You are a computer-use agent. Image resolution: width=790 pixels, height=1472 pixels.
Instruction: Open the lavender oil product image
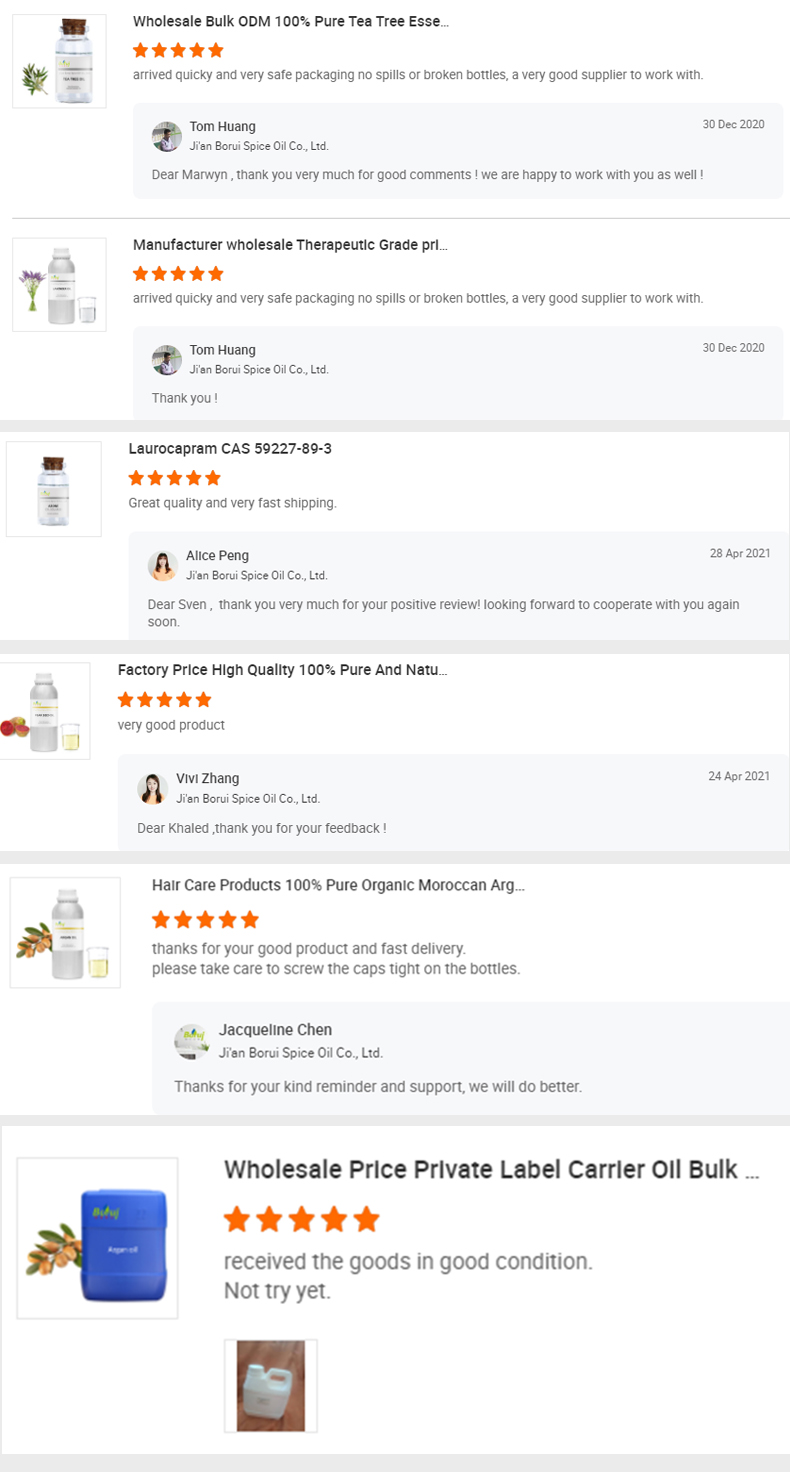coord(59,284)
